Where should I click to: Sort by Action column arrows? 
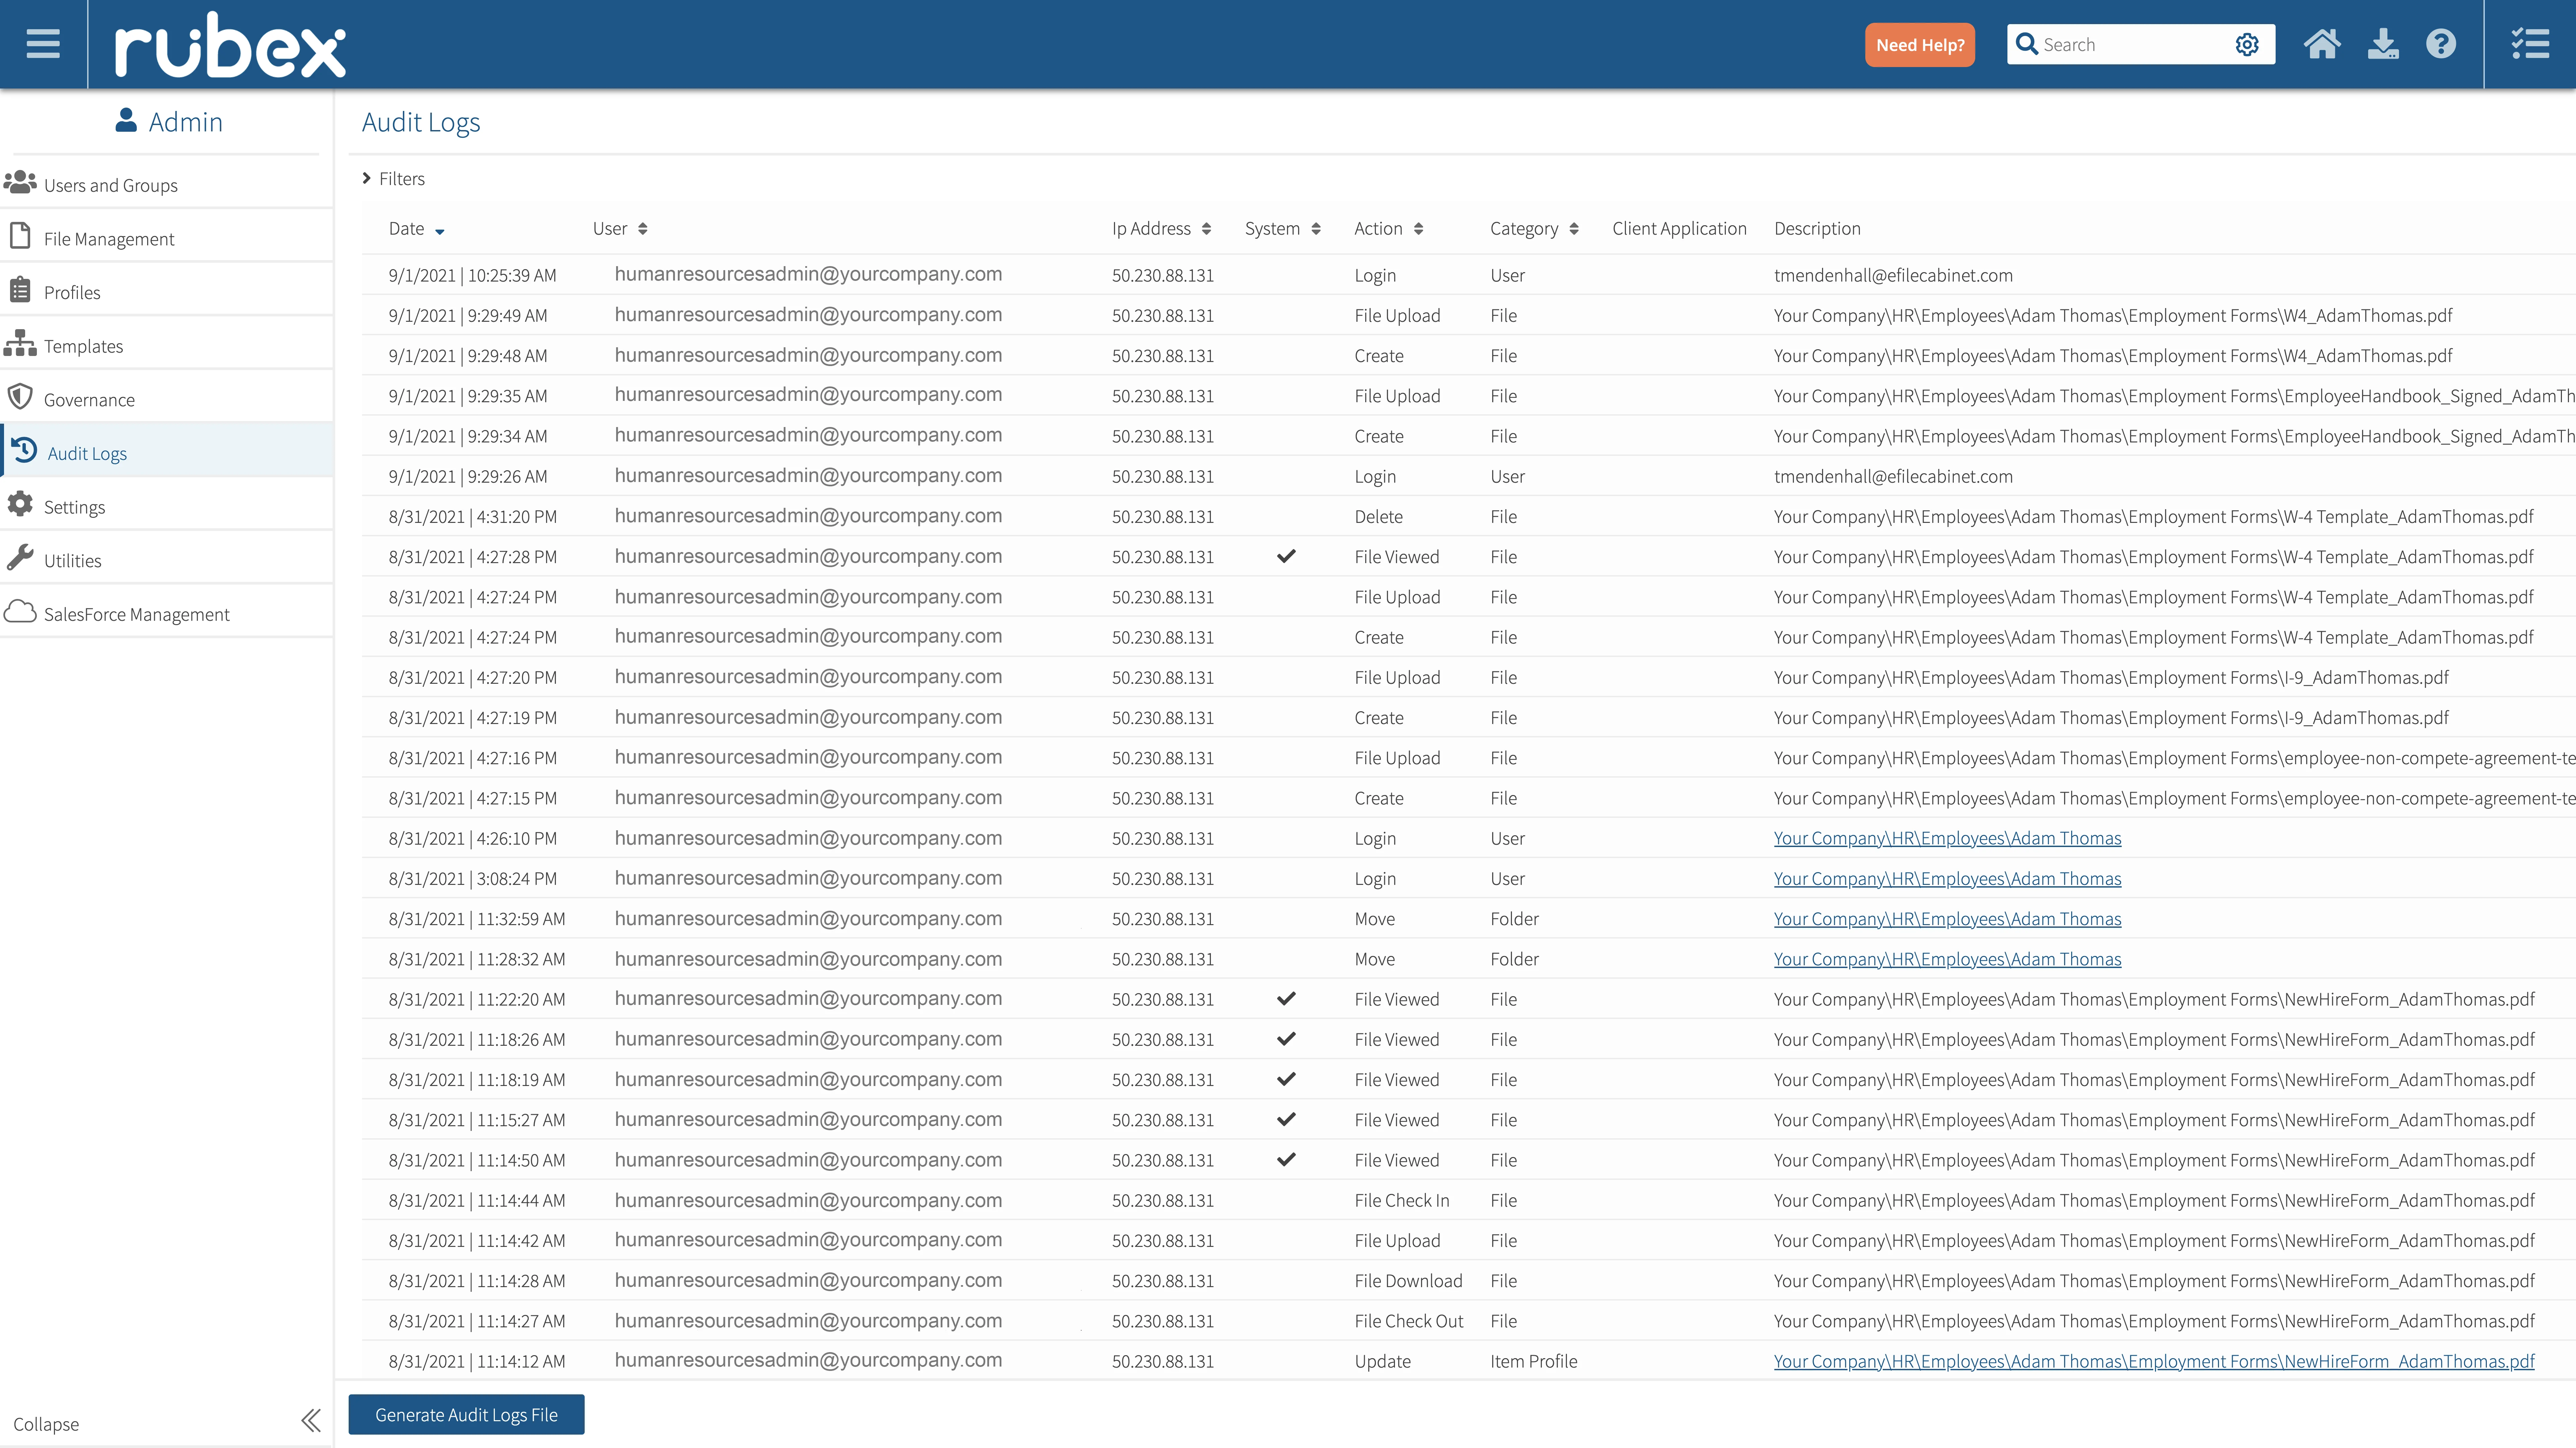(x=1418, y=229)
